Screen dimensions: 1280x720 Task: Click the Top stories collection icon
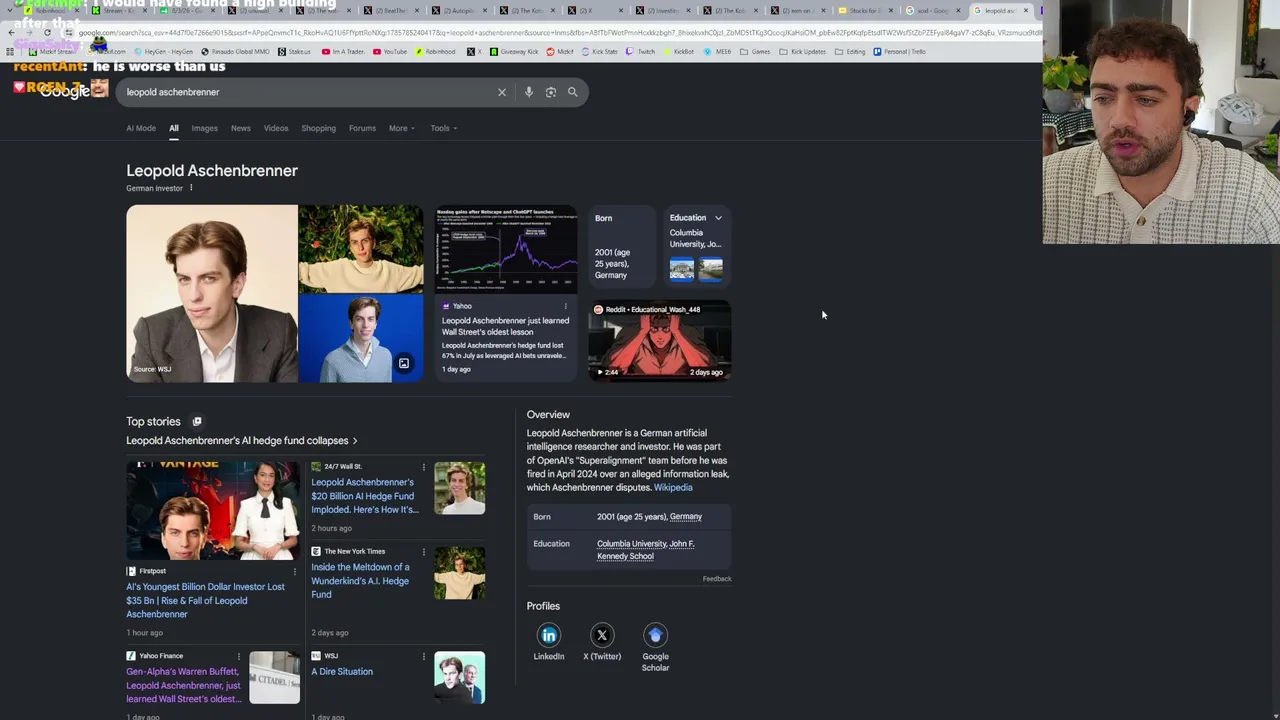tap(197, 422)
